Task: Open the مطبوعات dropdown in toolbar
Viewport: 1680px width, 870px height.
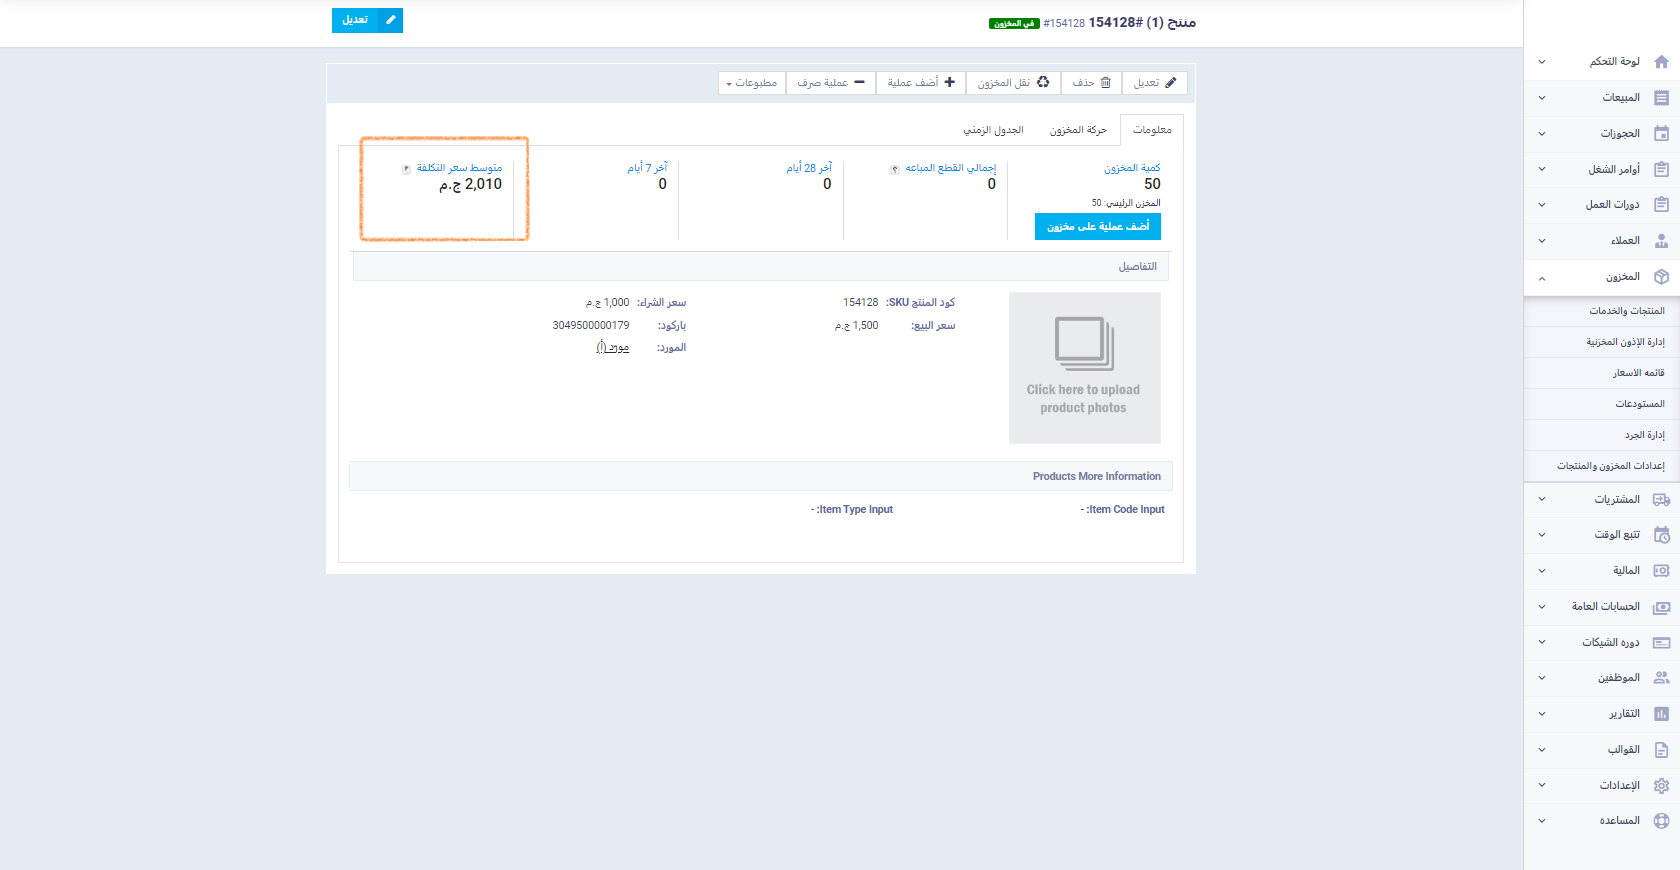Action: point(751,83)
